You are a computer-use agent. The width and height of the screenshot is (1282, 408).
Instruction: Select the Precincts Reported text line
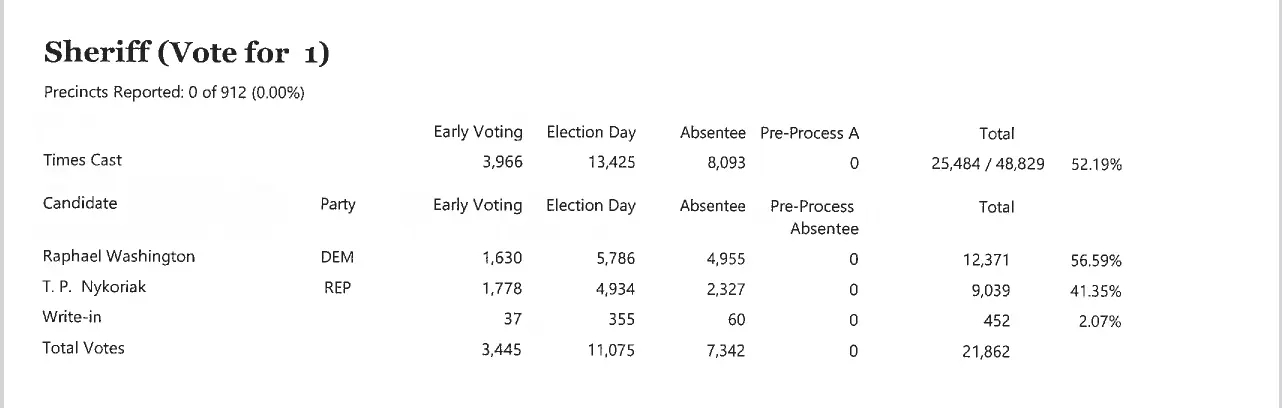174,92
